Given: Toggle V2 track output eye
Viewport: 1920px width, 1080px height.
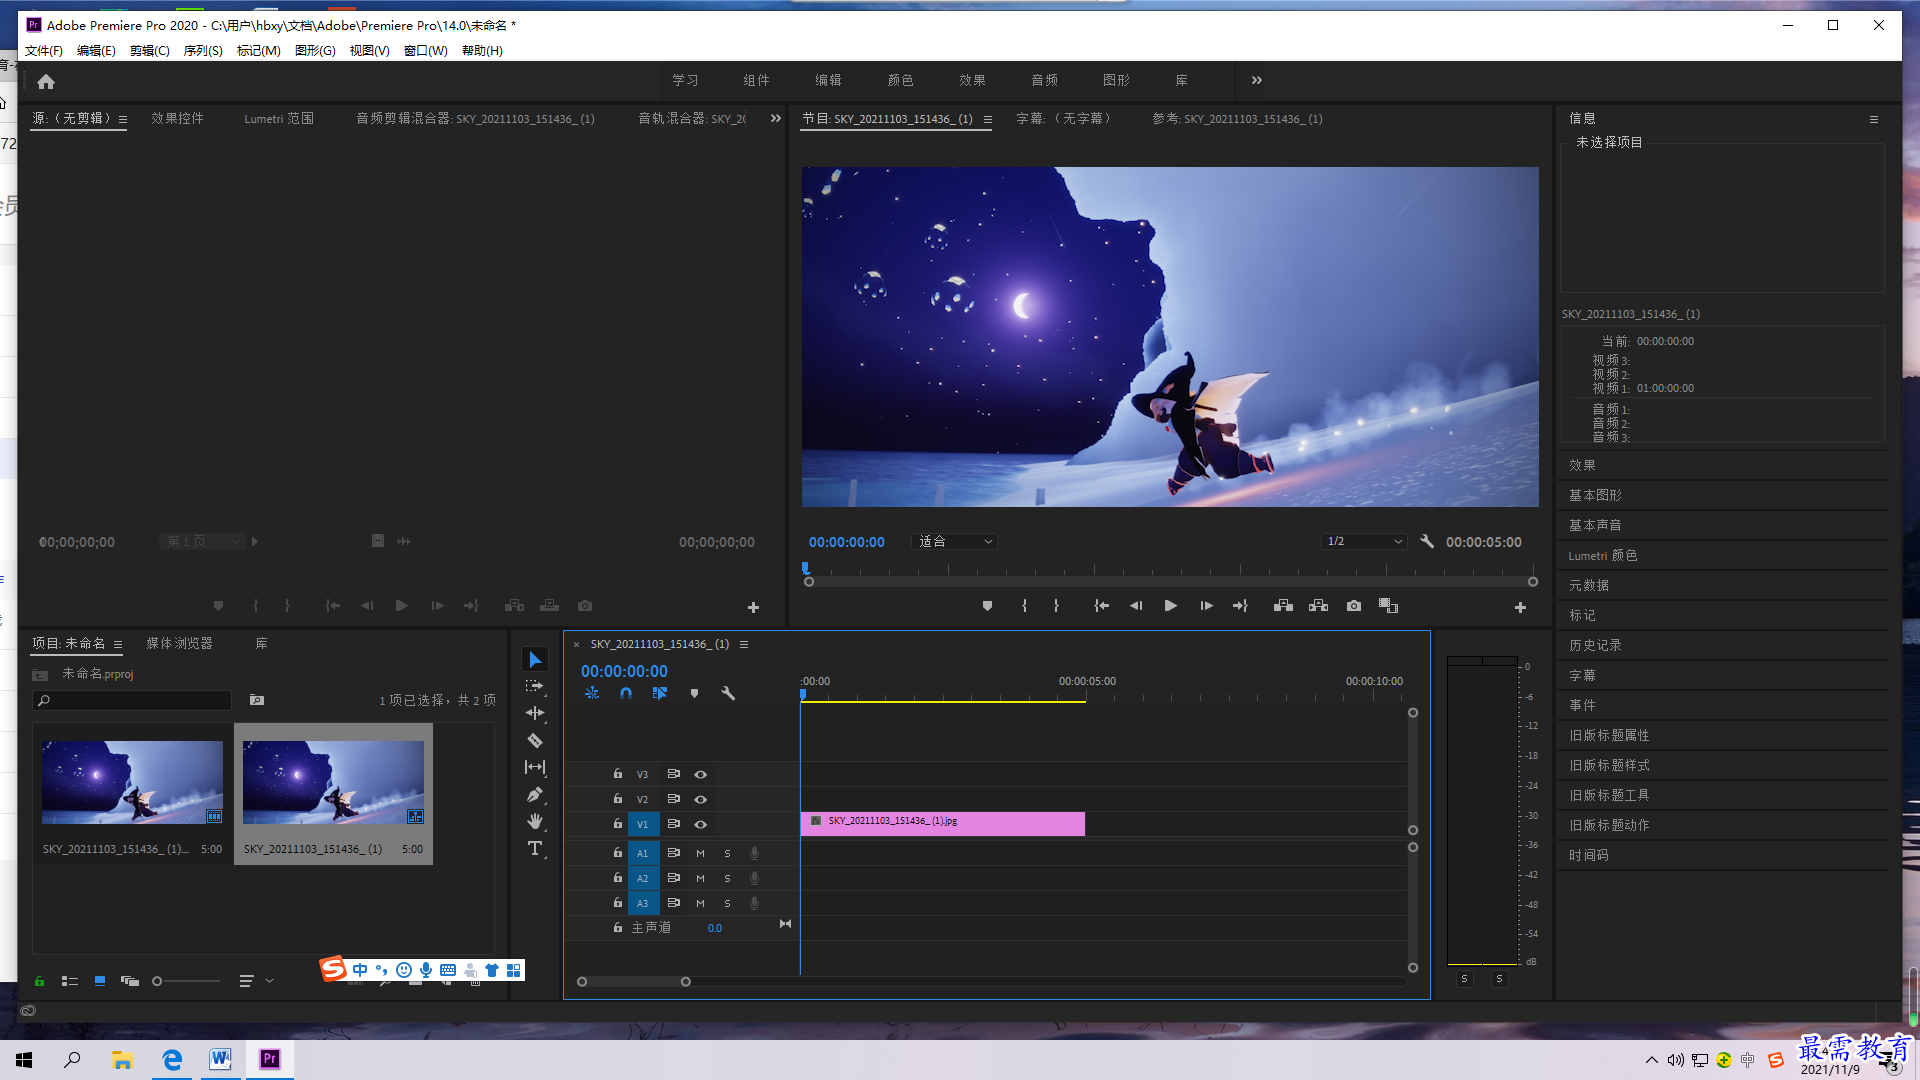Looking at the screenshot, I should [x=700, y=799].
